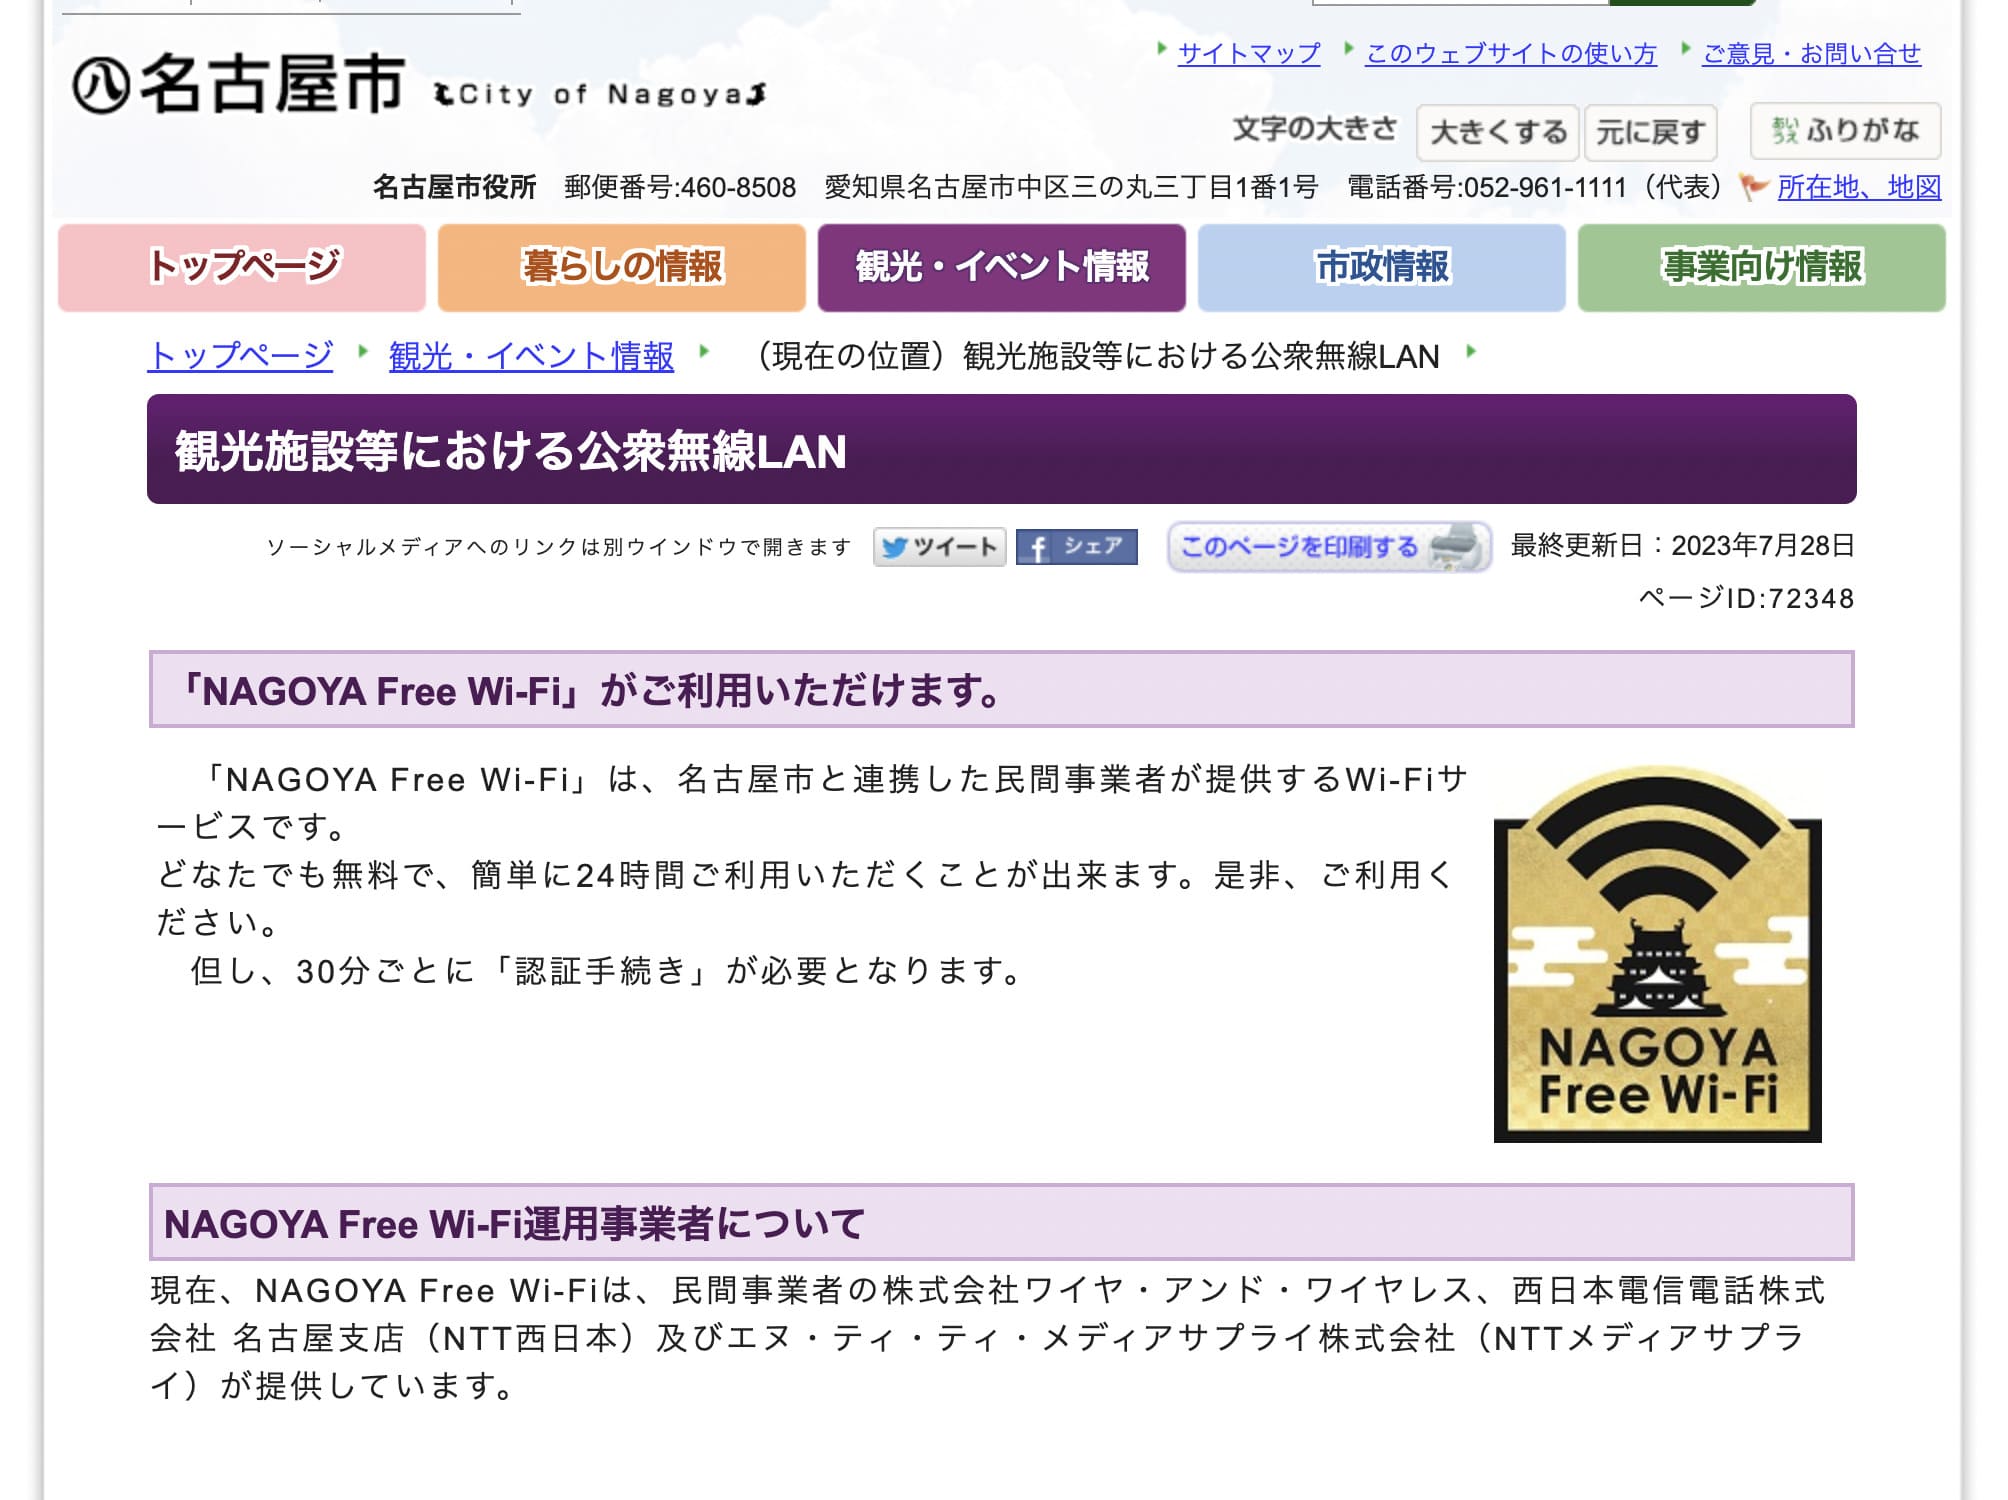2008x1500 pixels.
Task: Open 市政情報 navigation tab
Action: 1382,267
